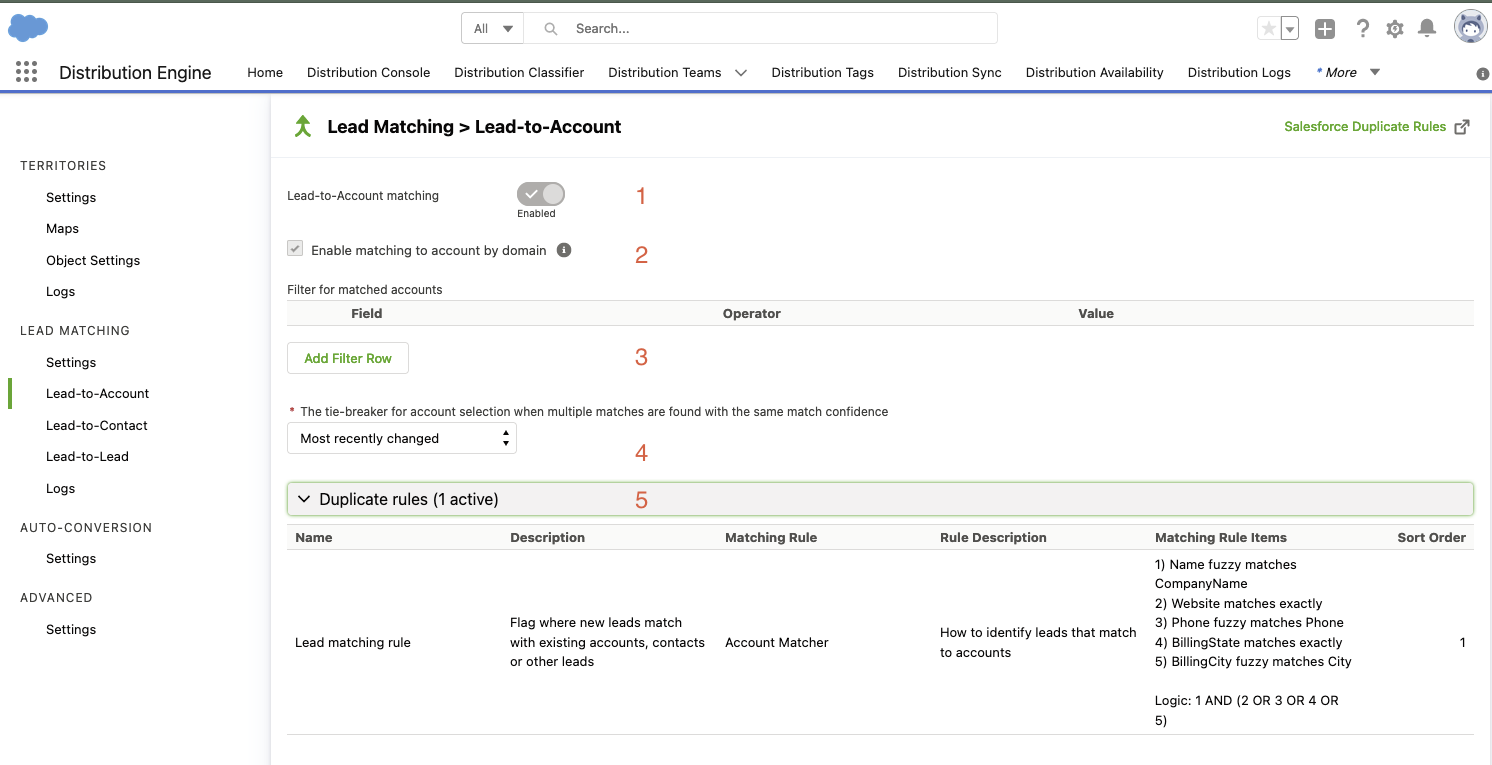The height and width of the screenshot is (765, 1492).
Task: Click the Distribution Engine app name
Action: click(x=135, y=72)
